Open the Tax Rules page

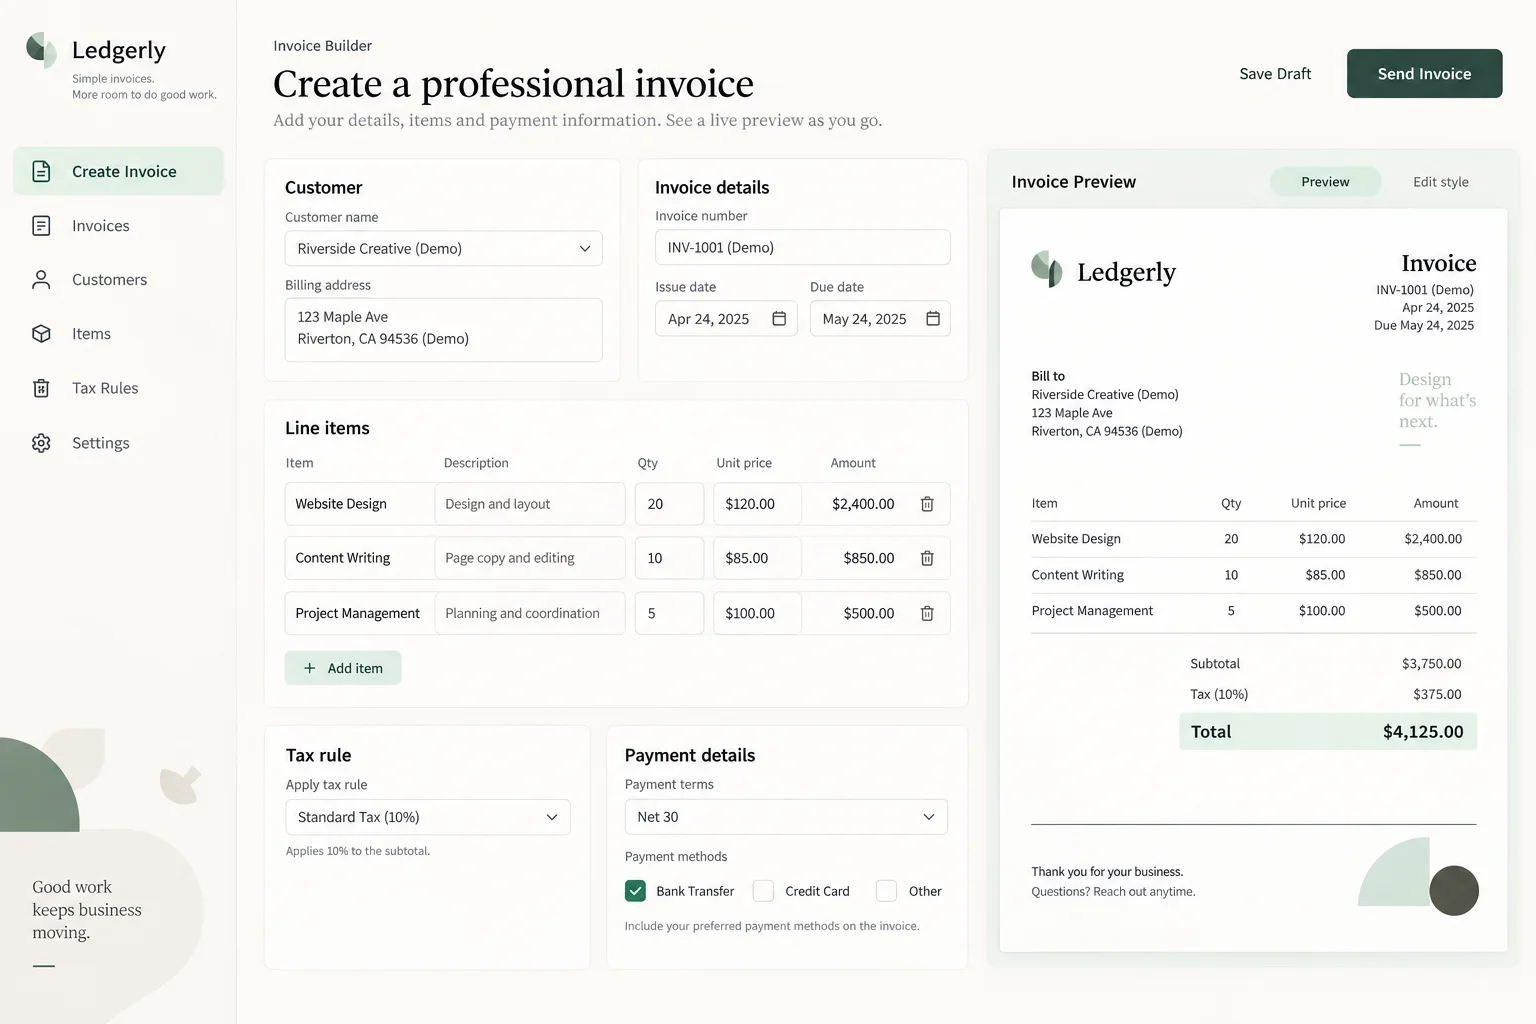118,388
